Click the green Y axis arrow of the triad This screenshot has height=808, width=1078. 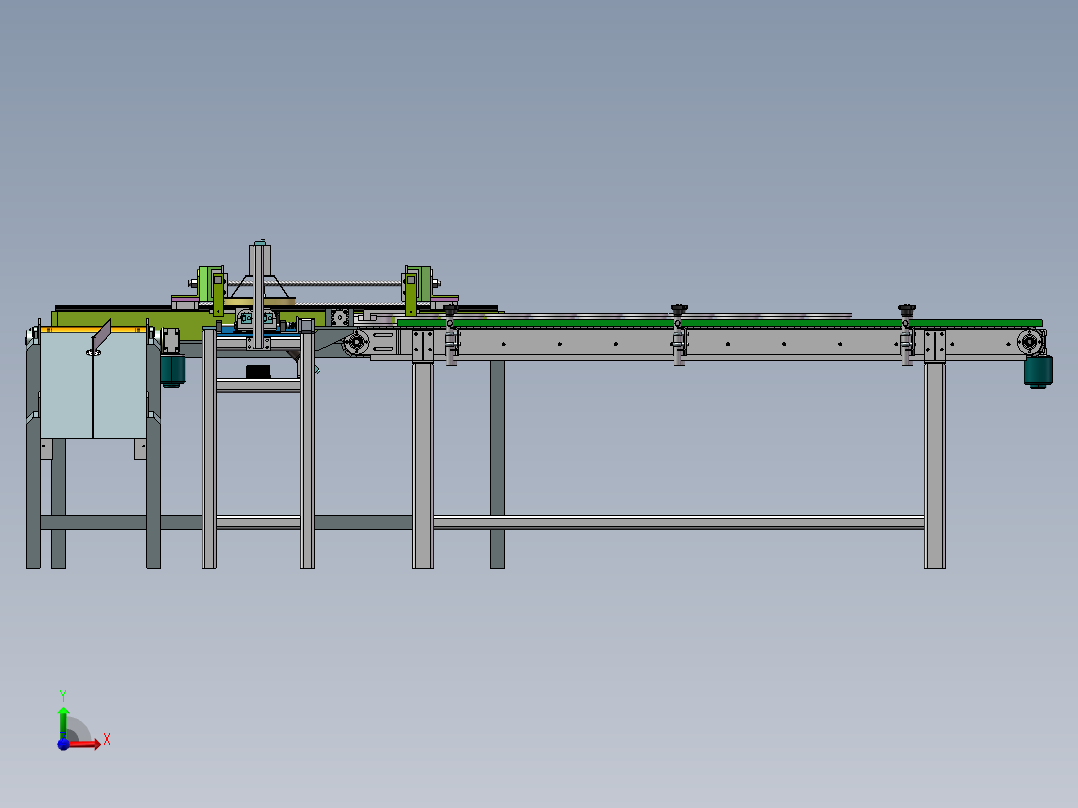pos(63,722)
